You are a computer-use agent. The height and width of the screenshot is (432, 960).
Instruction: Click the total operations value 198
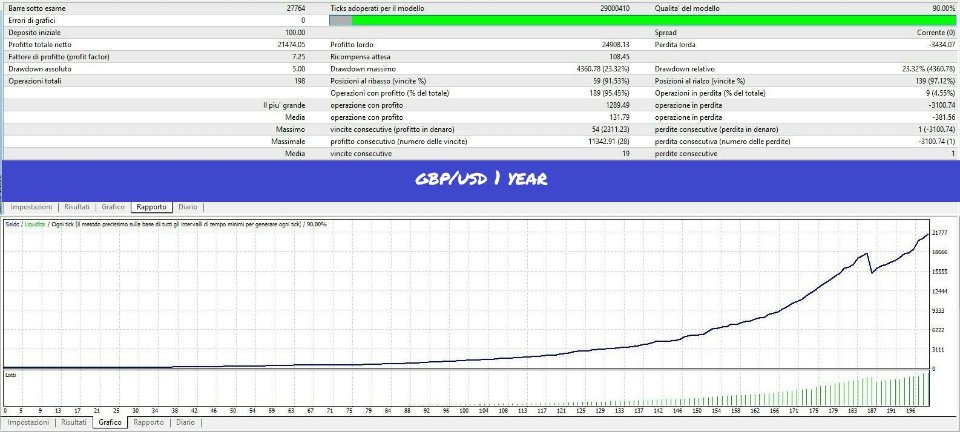(x=299, y=81)
